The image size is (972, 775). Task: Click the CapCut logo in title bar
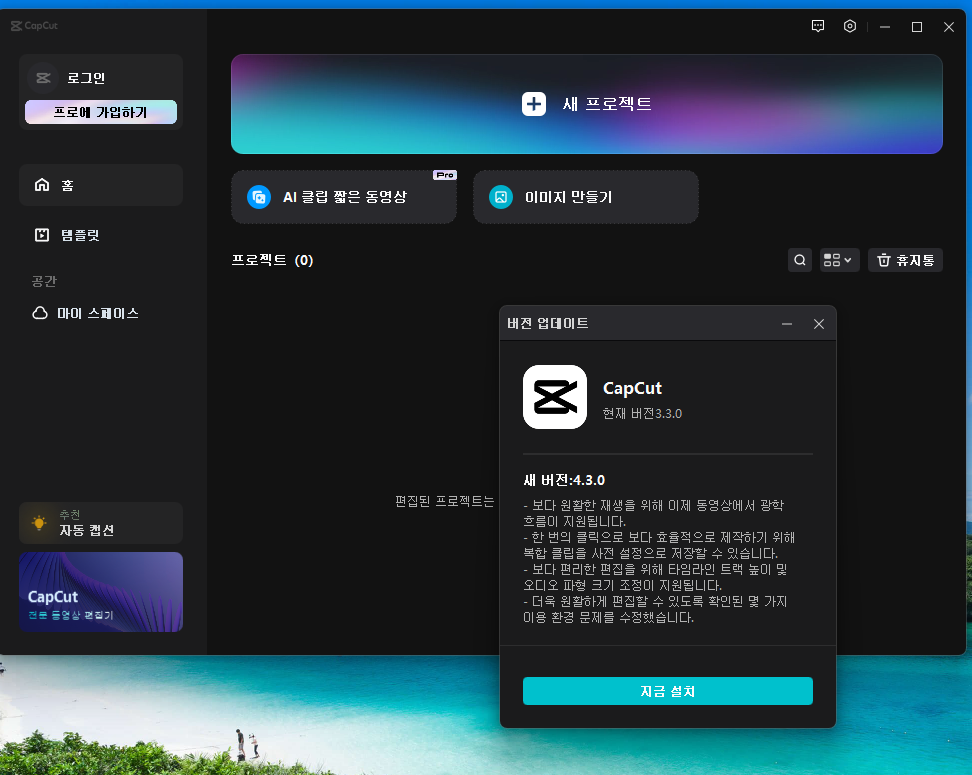(34, 25)
